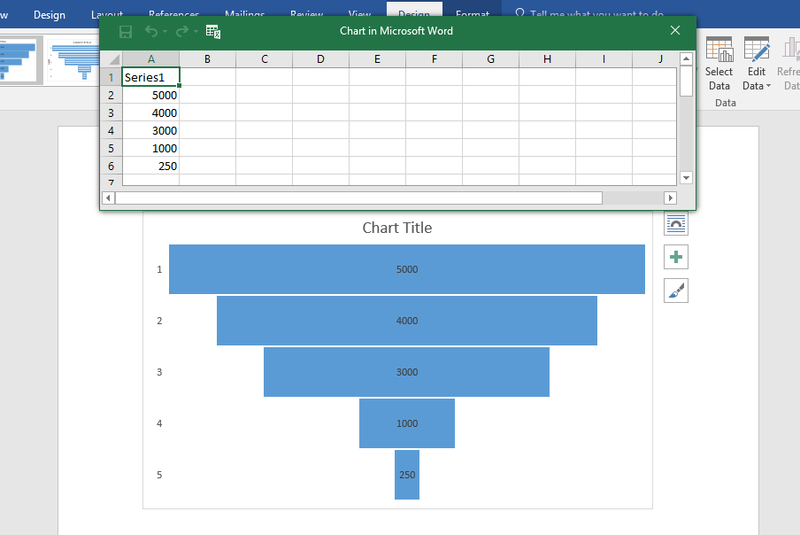
Task: Select row 1 header in spreadsheet
Action: pyautogui.click(x=111, y=78)
